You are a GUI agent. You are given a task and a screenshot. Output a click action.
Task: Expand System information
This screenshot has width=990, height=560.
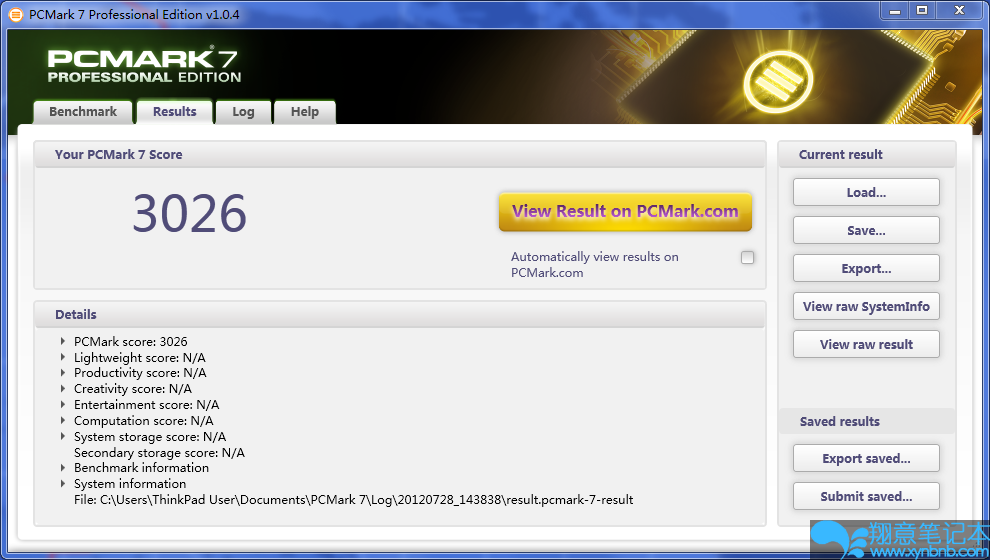(63, 484)
